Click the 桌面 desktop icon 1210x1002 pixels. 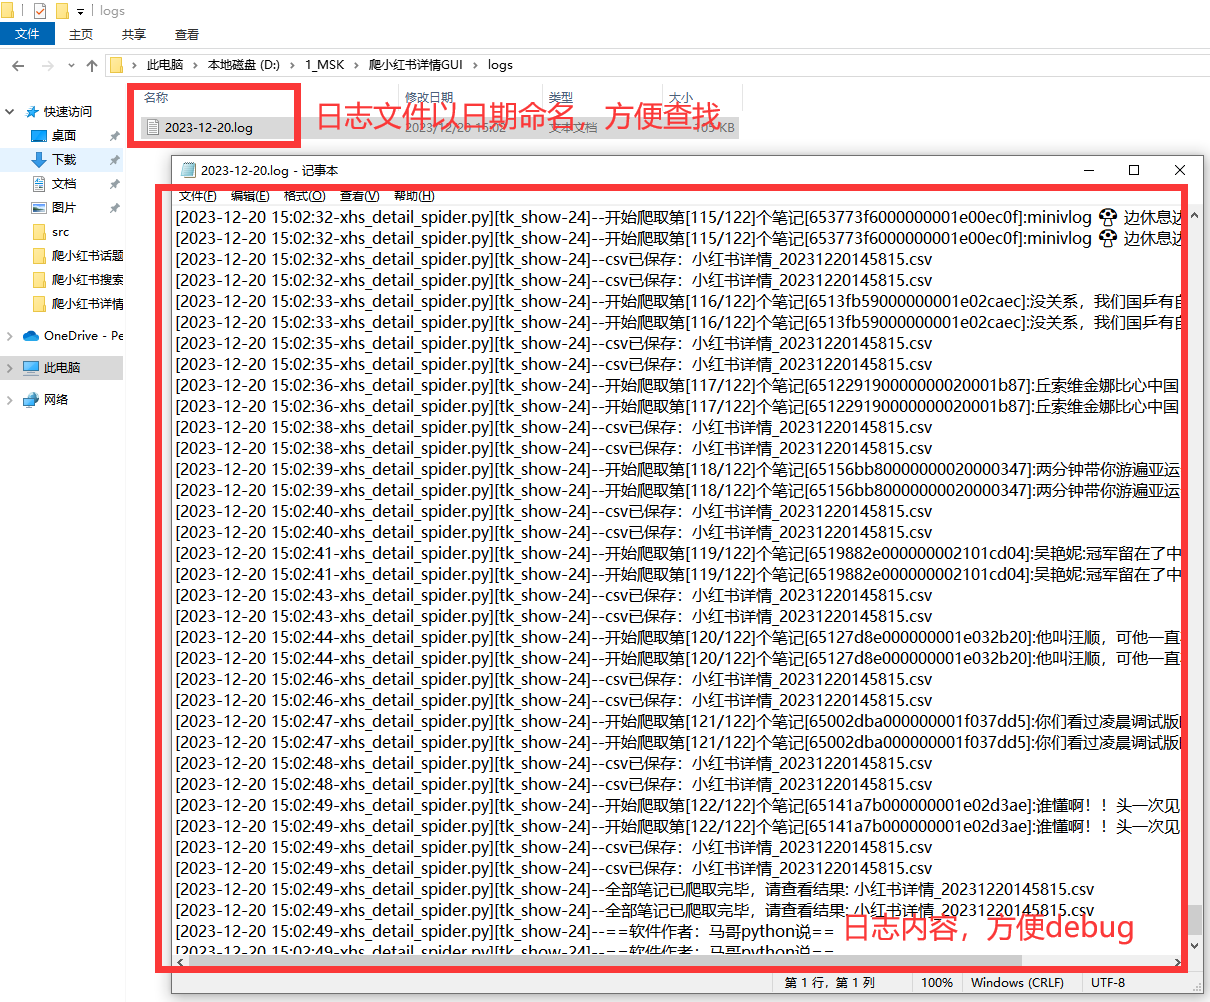click(39, 136)
